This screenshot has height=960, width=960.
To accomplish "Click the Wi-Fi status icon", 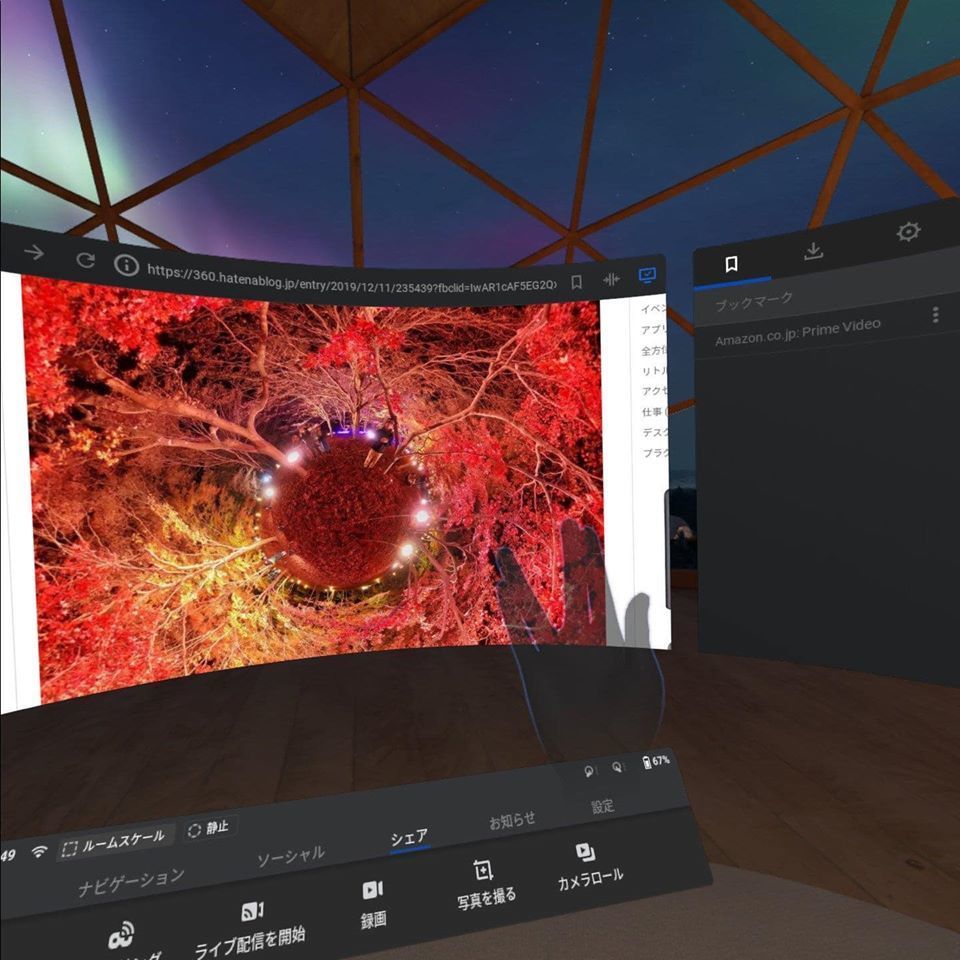I will 40,852.
